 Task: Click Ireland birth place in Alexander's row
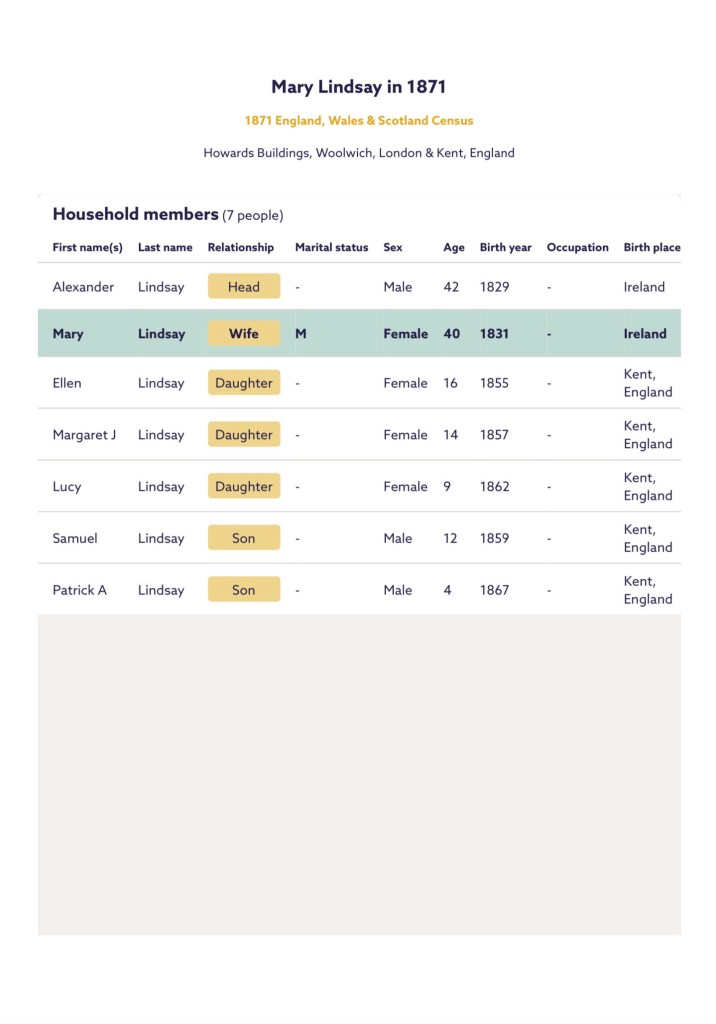coord(644,287)
